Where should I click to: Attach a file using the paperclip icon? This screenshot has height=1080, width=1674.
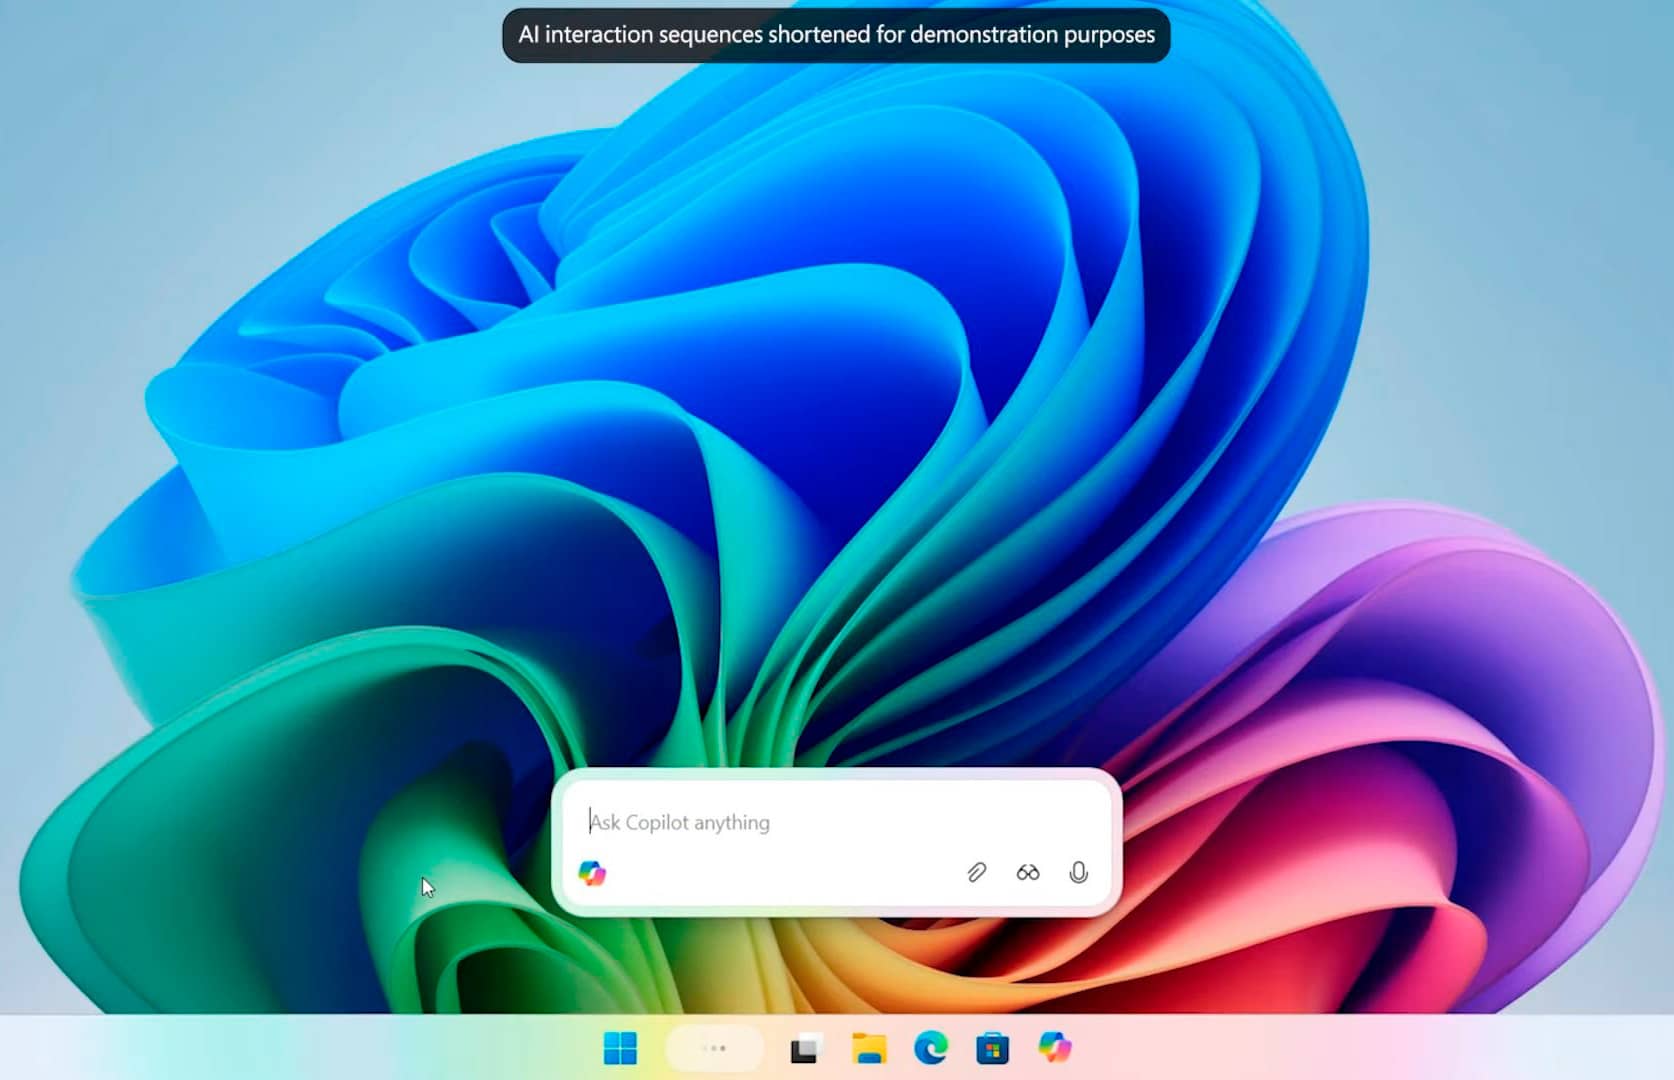(976, 873)
